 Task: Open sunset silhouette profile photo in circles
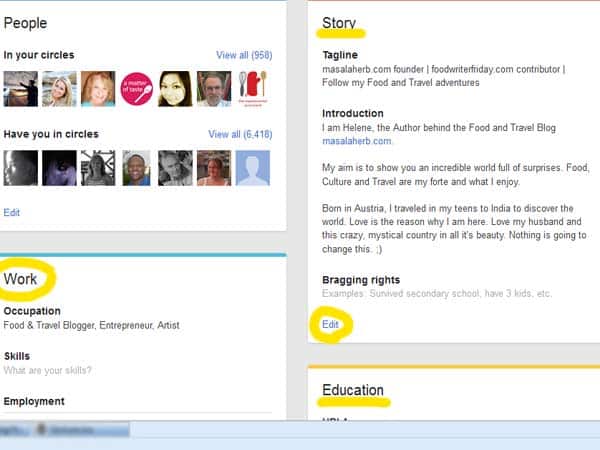21,89
